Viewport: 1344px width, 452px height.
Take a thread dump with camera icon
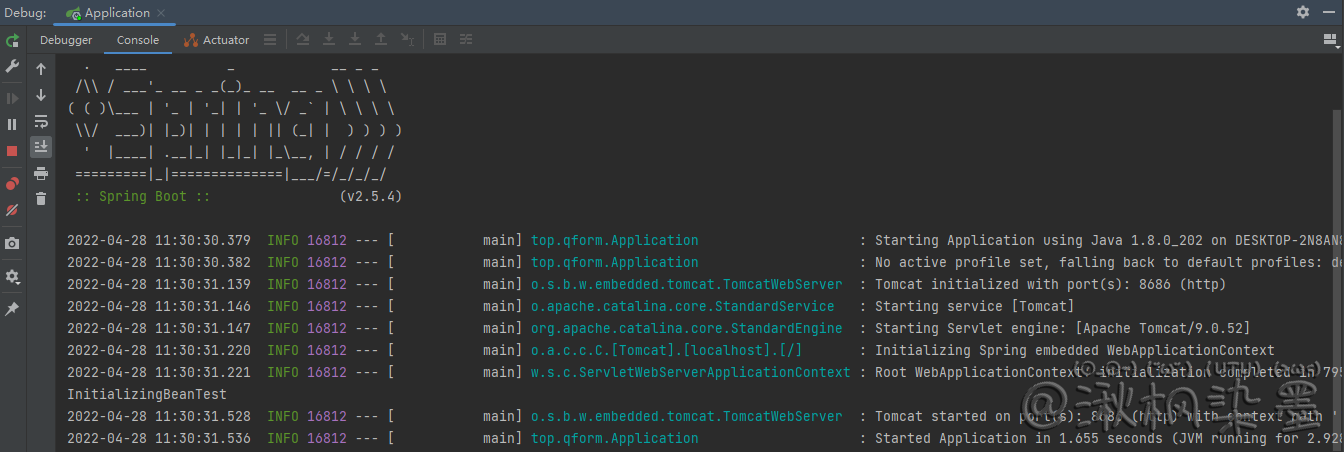(x=12, y=243)
